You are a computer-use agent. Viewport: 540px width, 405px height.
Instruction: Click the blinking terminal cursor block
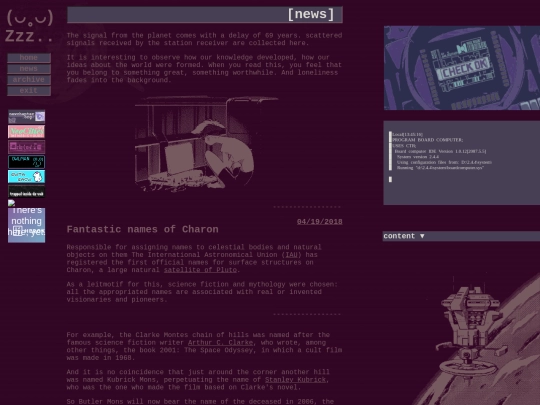[x=390, y=179]
